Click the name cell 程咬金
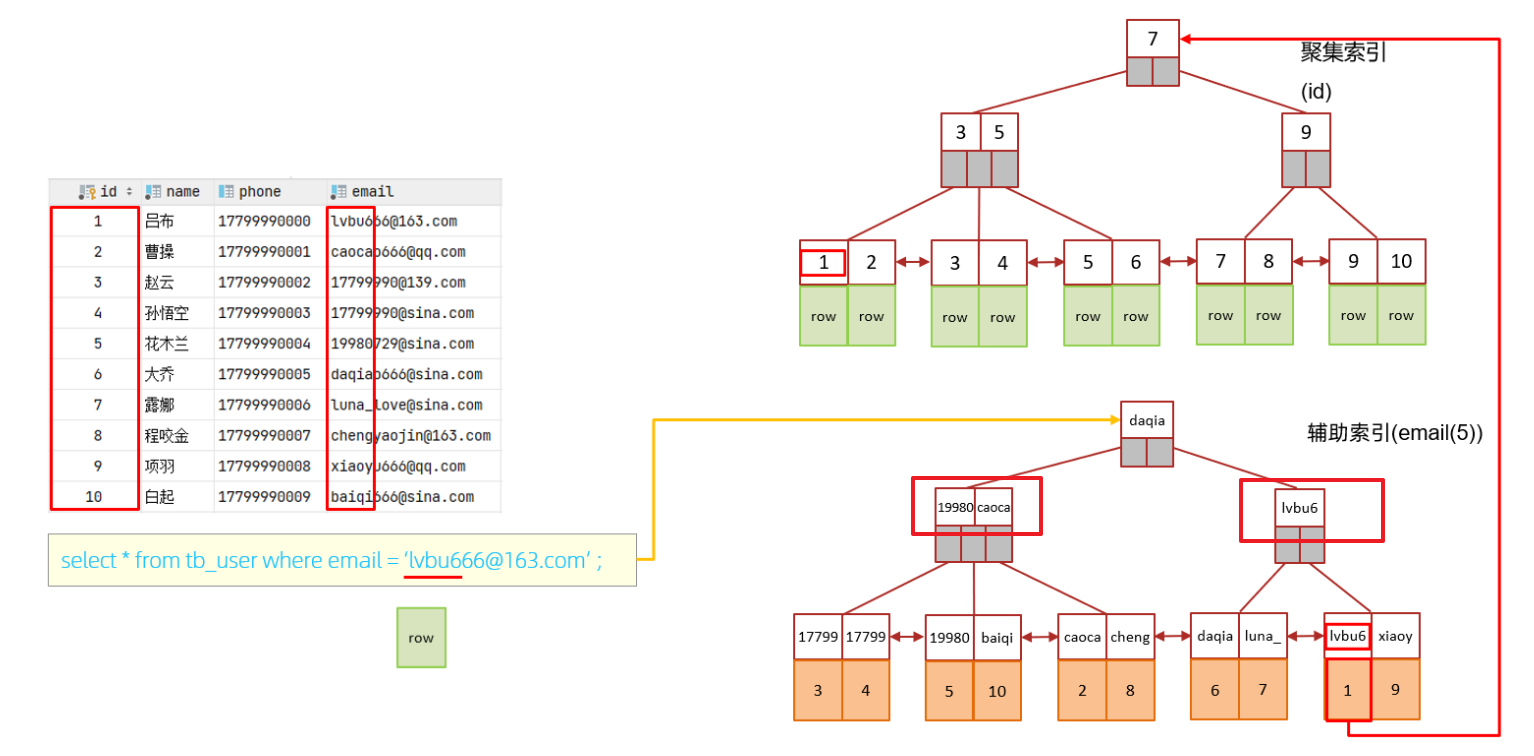Image resolution: width=1534 pixels, height=756 pixels. point(167,436)
